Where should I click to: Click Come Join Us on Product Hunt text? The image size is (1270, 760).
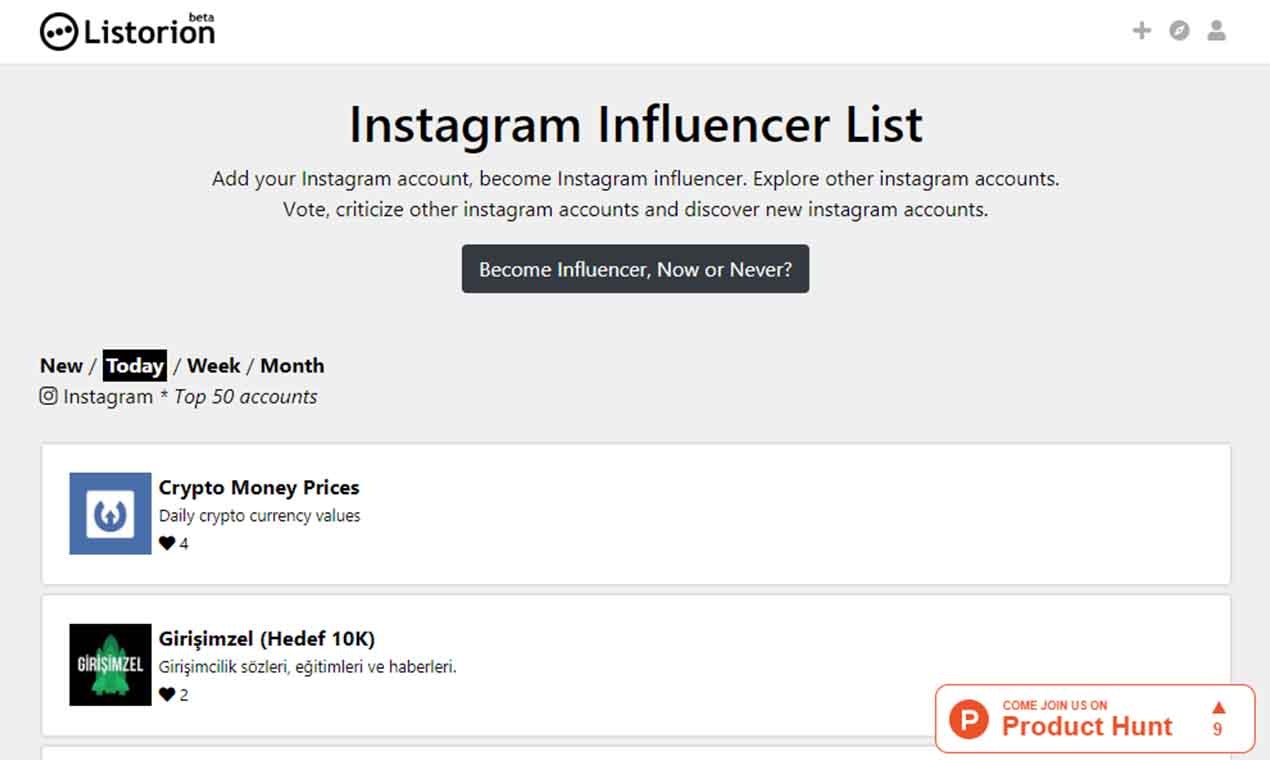click(1086, 719)
